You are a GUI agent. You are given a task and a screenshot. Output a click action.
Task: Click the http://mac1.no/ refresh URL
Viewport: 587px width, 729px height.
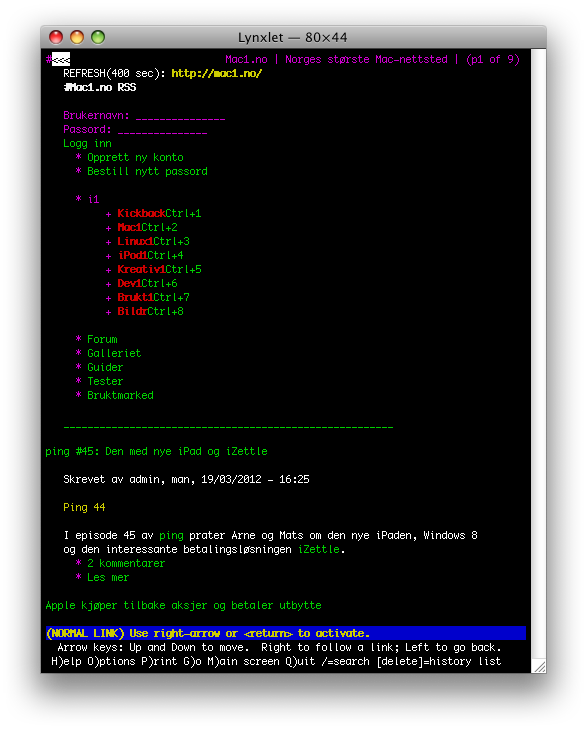(217, 73)
